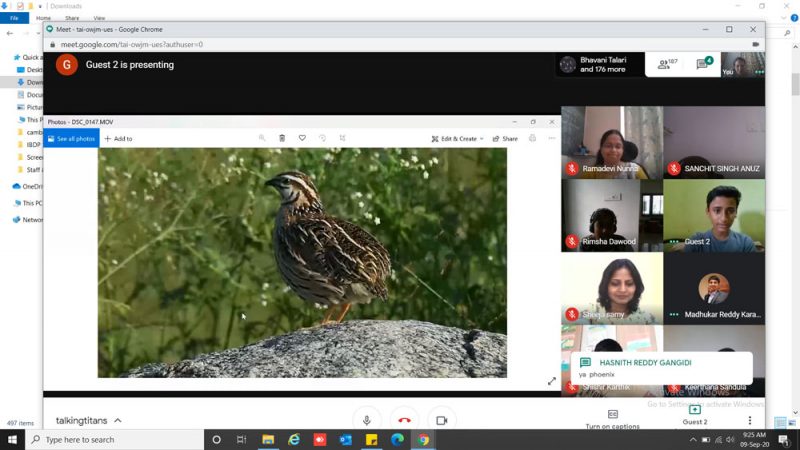
Task: Click Explorer help question icon
Action: click(794, 18)
